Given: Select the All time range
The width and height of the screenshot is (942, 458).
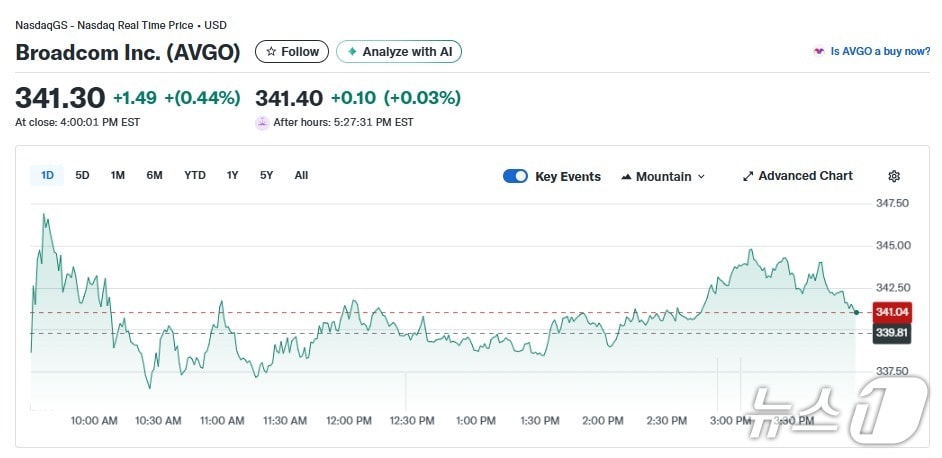Looking at the screenshot, I should 301,176.
